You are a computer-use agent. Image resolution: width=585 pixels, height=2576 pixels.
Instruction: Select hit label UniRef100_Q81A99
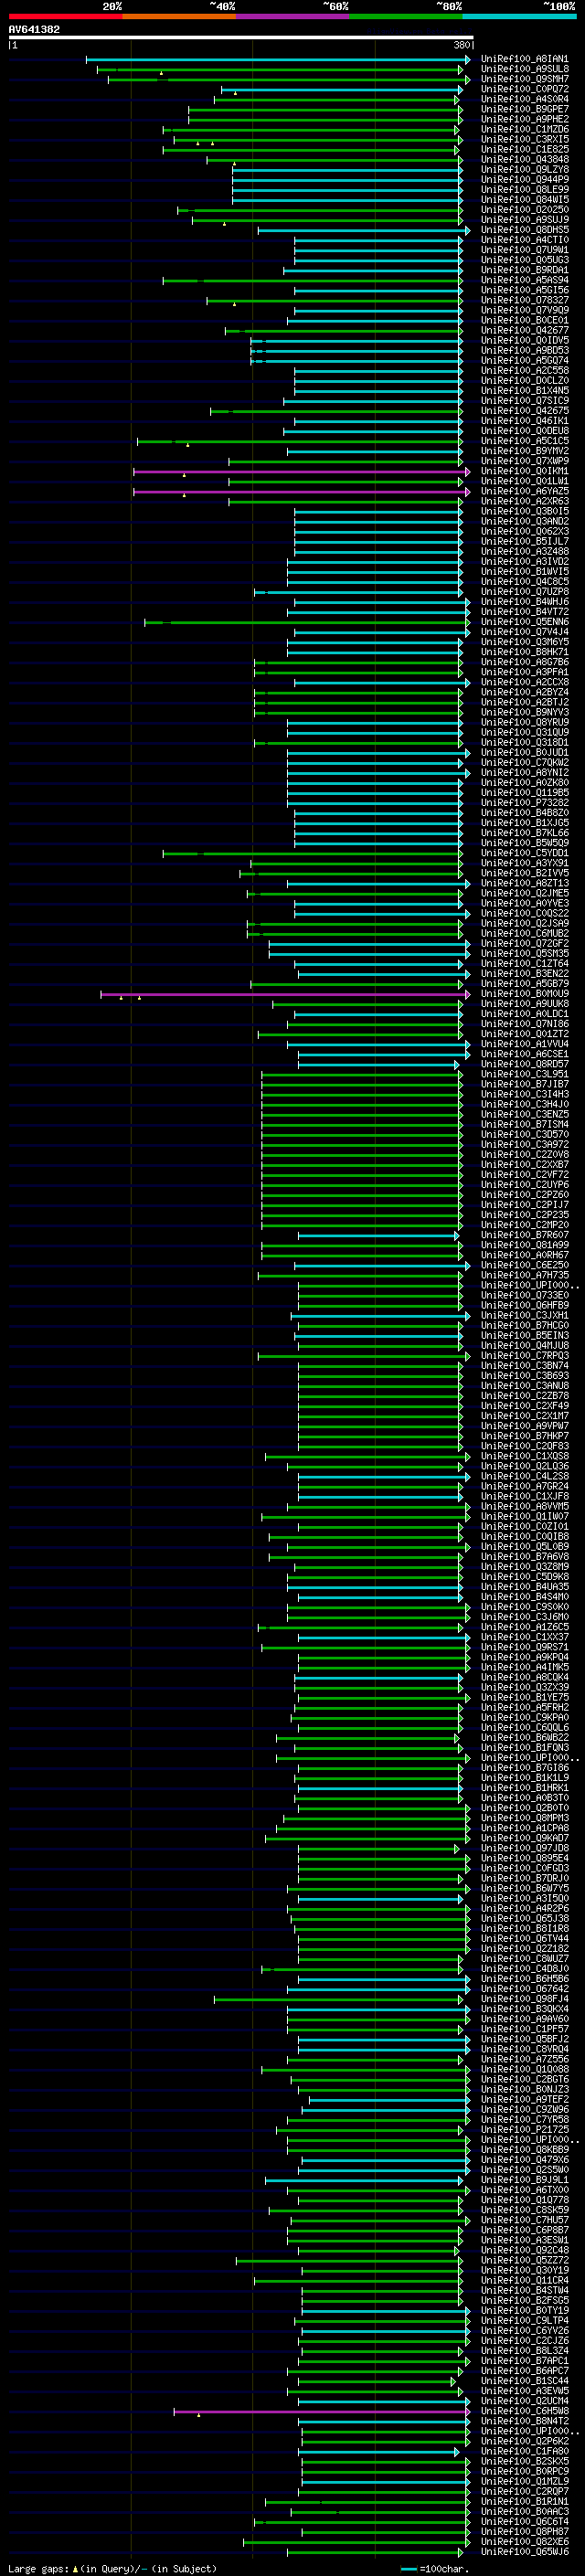tap(525, 1245)
